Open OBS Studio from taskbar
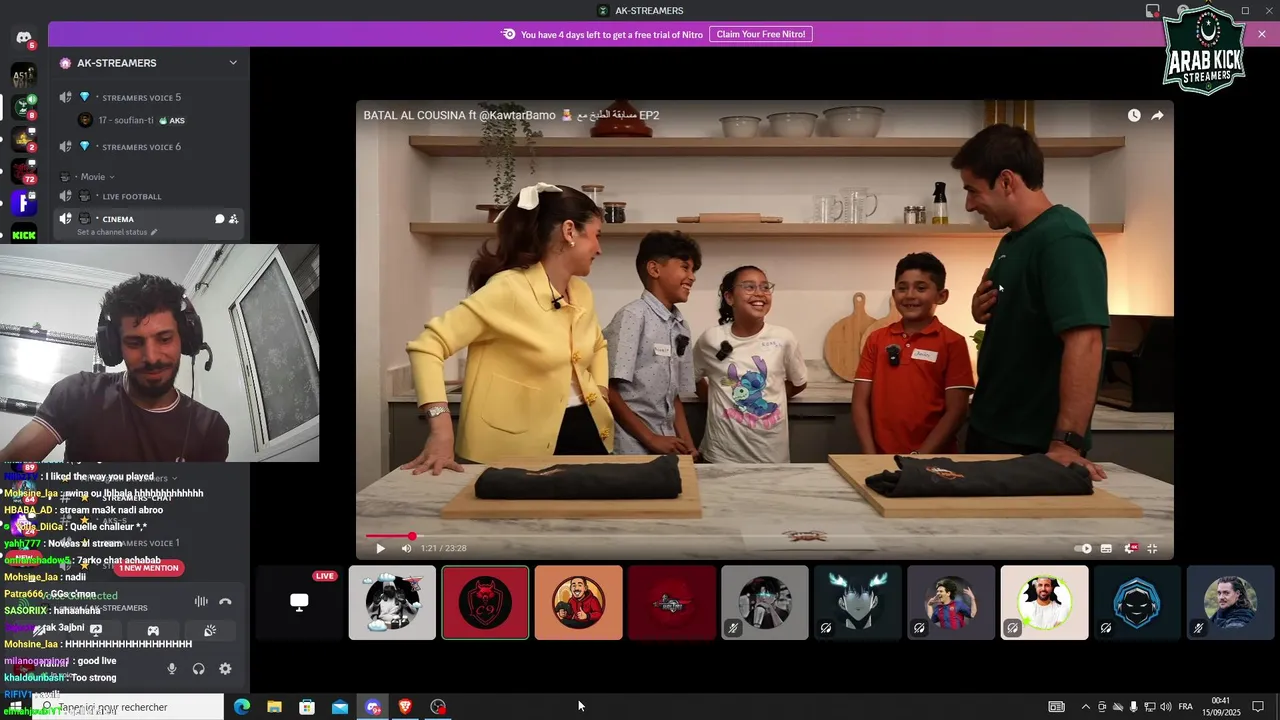Image resolution: width=1280 pixels, height=720 pixels. pyautogui.click(x=438, y=707)
